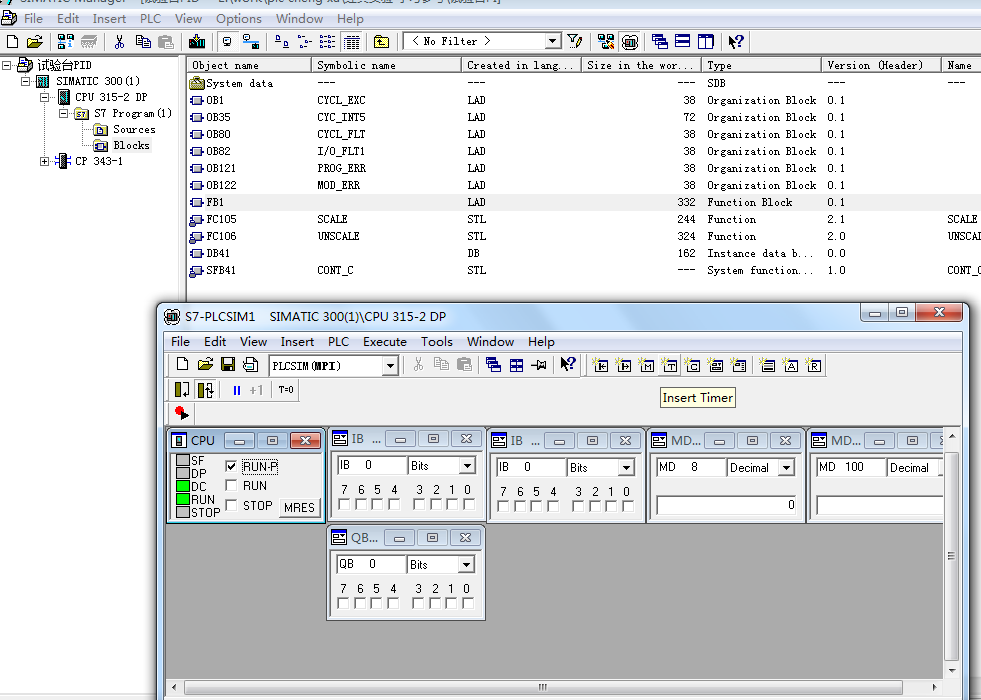The height and width of the screenshot is (700, 981).
Task: Expand the CP 343-1 tree node
Action: pos(44,161)
